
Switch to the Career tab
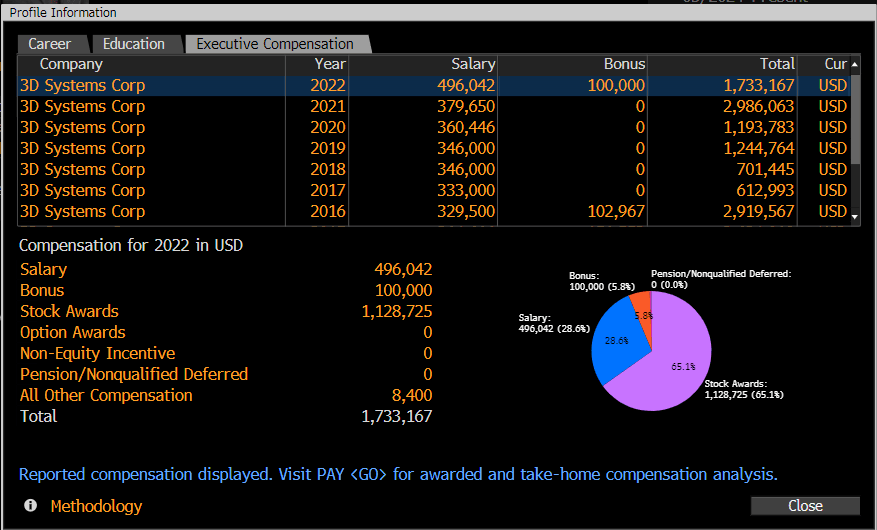click(52, 44)
